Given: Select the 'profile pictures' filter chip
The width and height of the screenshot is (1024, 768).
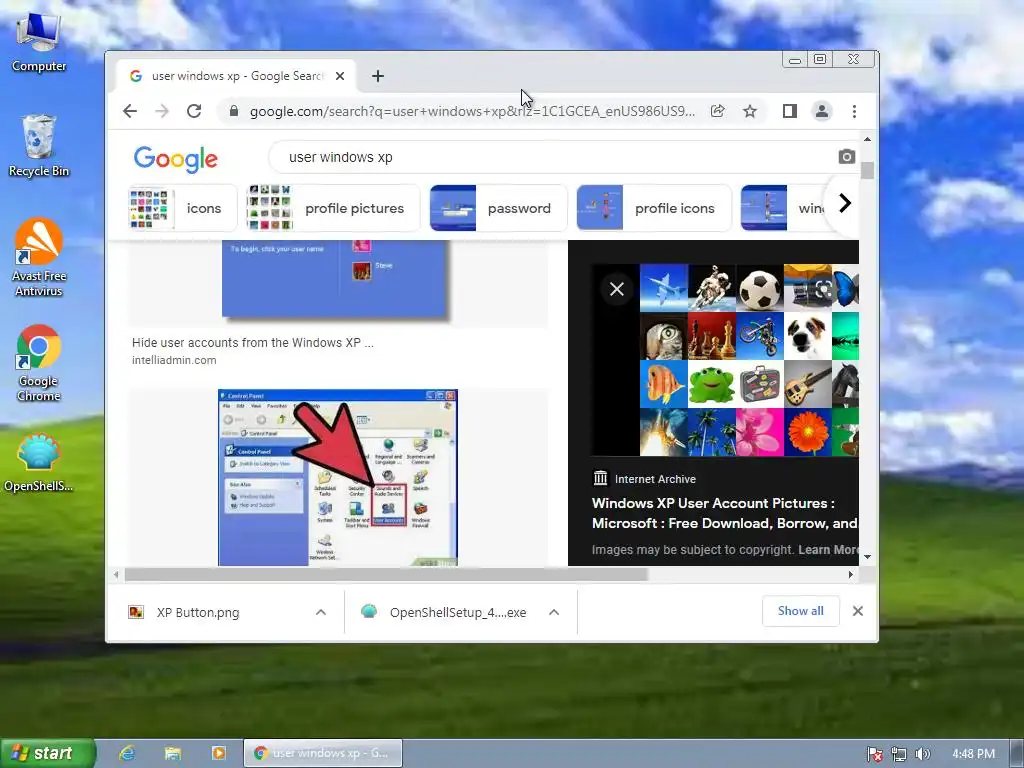Looking at the screenshot, I should coord(332,208).
